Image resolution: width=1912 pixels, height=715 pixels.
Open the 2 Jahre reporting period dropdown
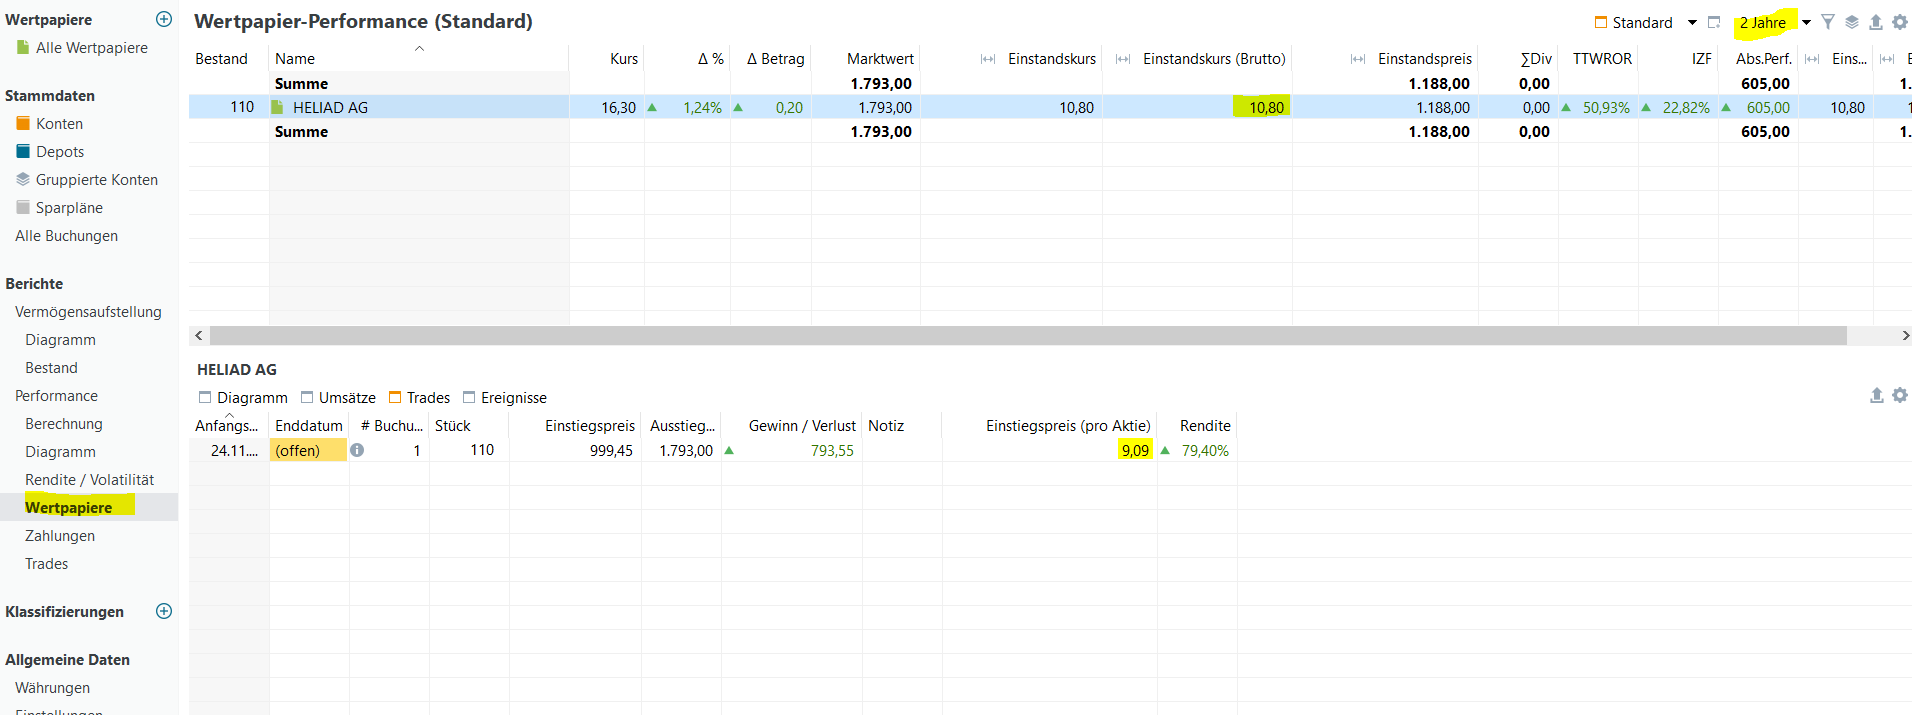1806,23
